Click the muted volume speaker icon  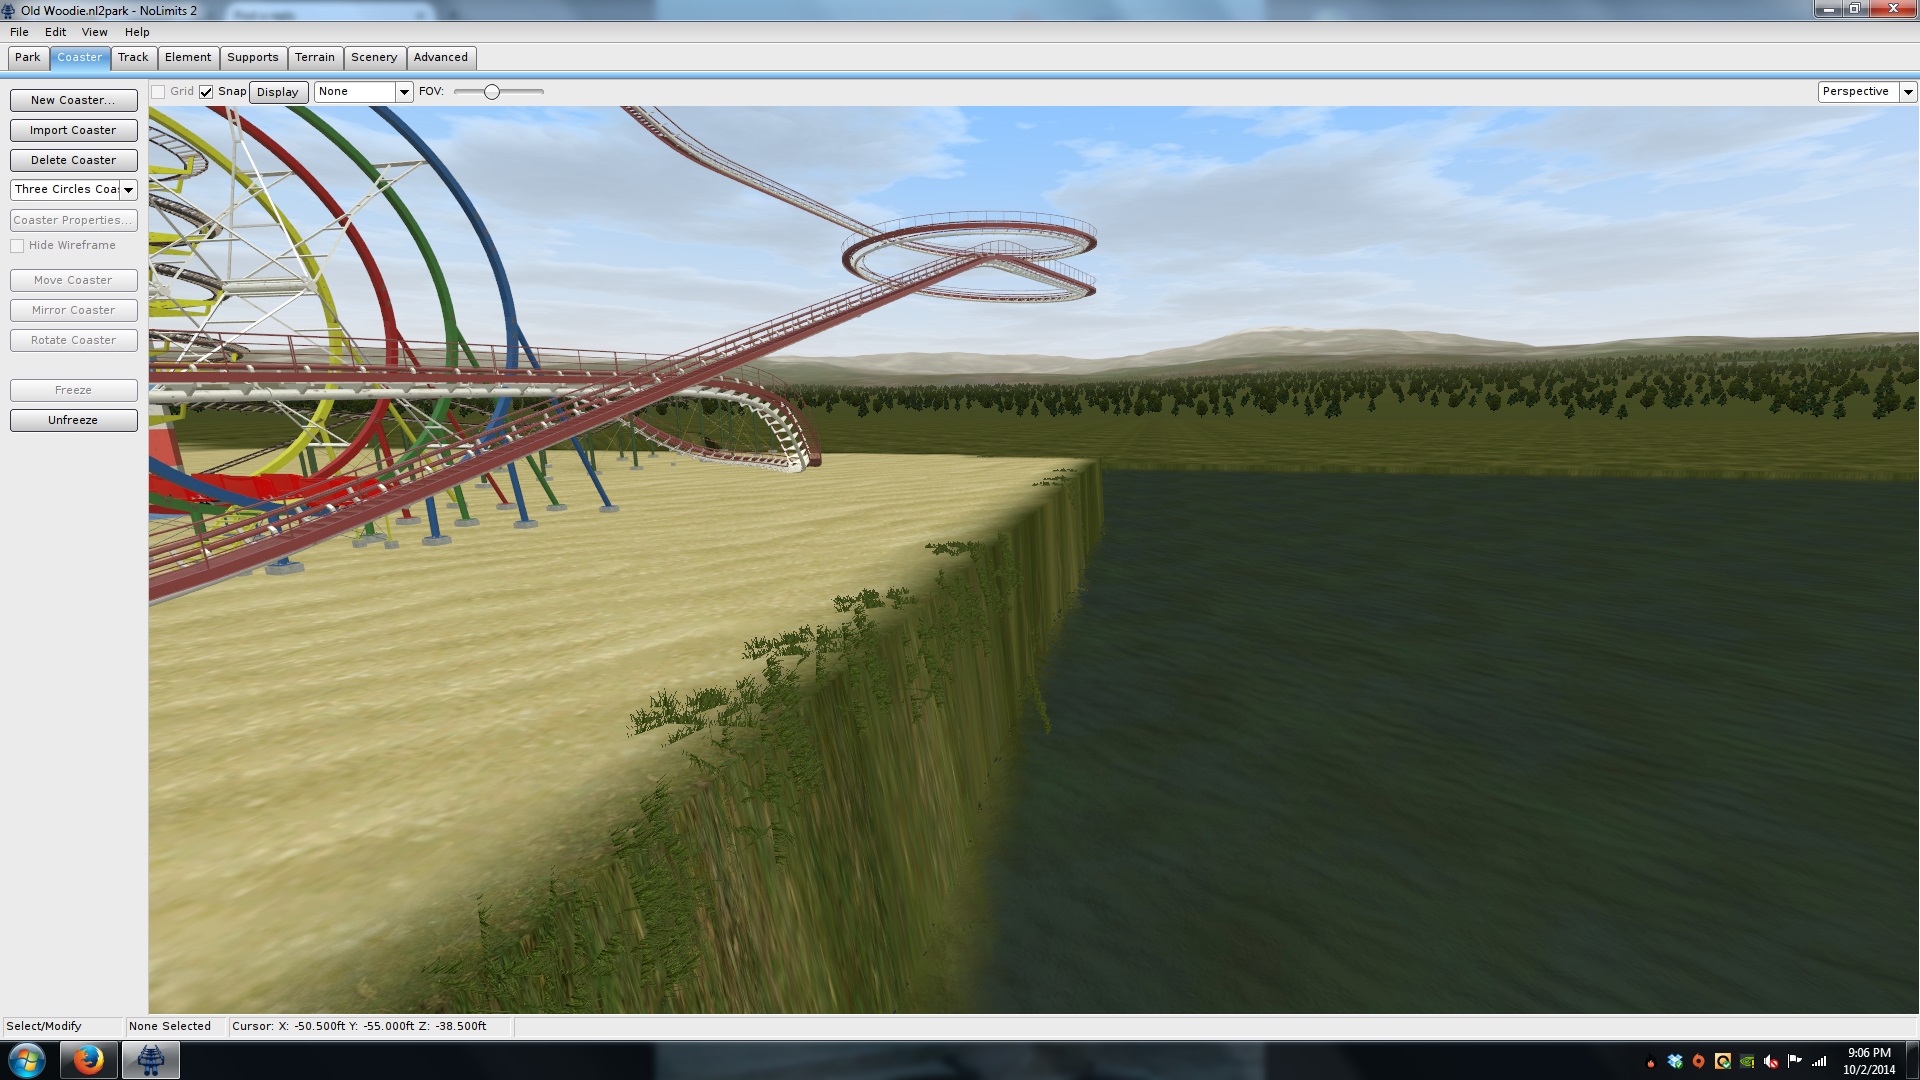point(1771,1062)
